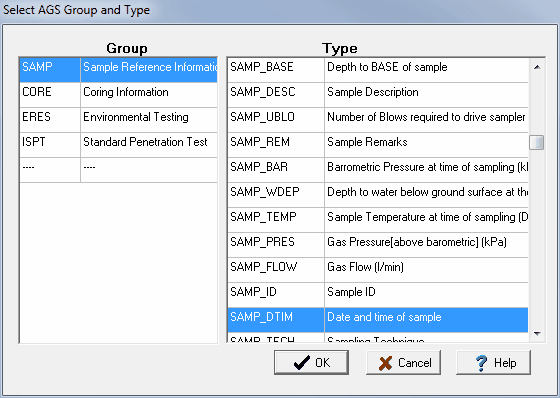Viewport: 560px width, 398px height.
Task: Select the CORE group row
Action: 119,95
